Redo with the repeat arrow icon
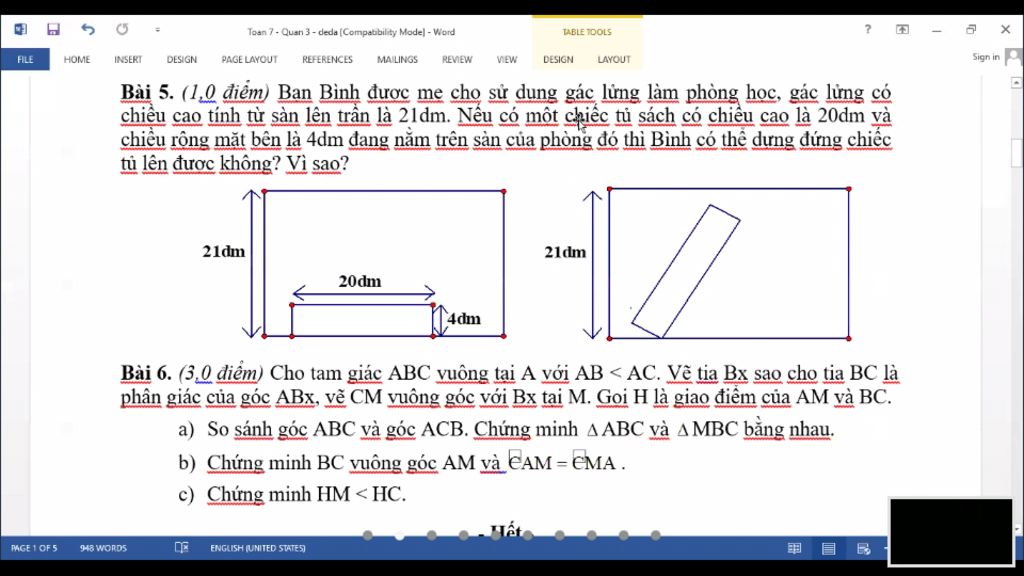 tap(122, 29)
